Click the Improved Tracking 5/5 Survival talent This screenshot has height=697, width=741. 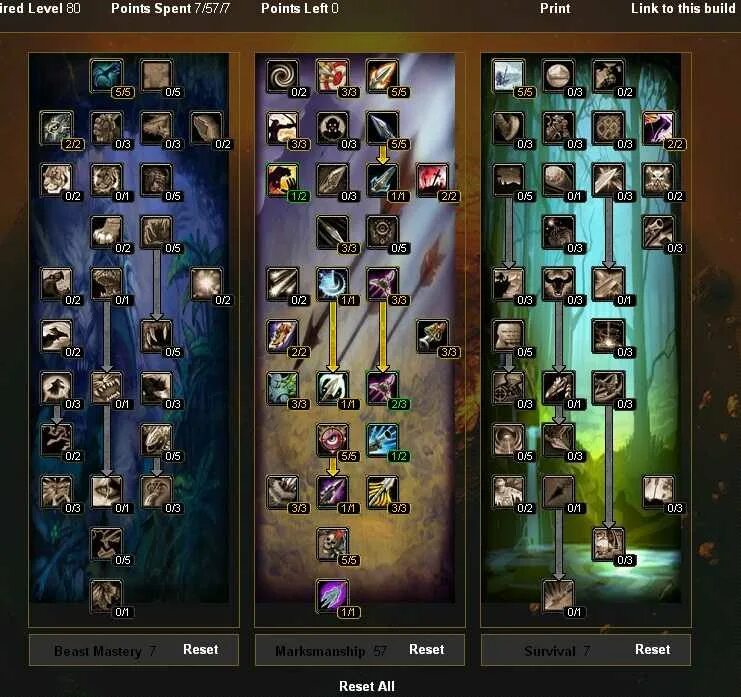click(x=508, y=75)
